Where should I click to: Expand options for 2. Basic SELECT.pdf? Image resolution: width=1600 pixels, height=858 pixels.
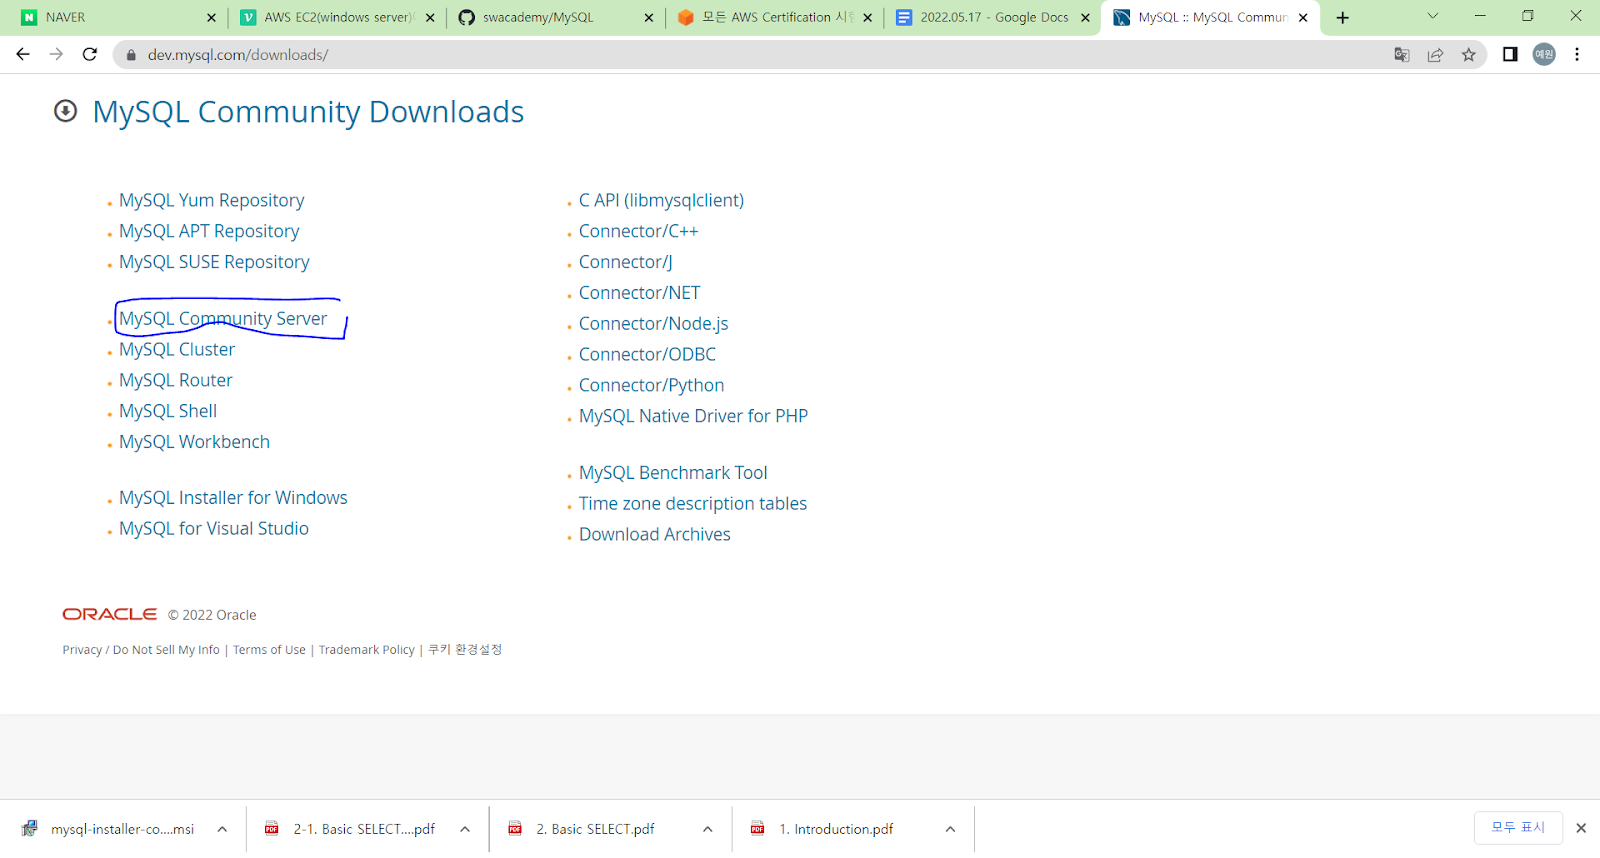708,829
